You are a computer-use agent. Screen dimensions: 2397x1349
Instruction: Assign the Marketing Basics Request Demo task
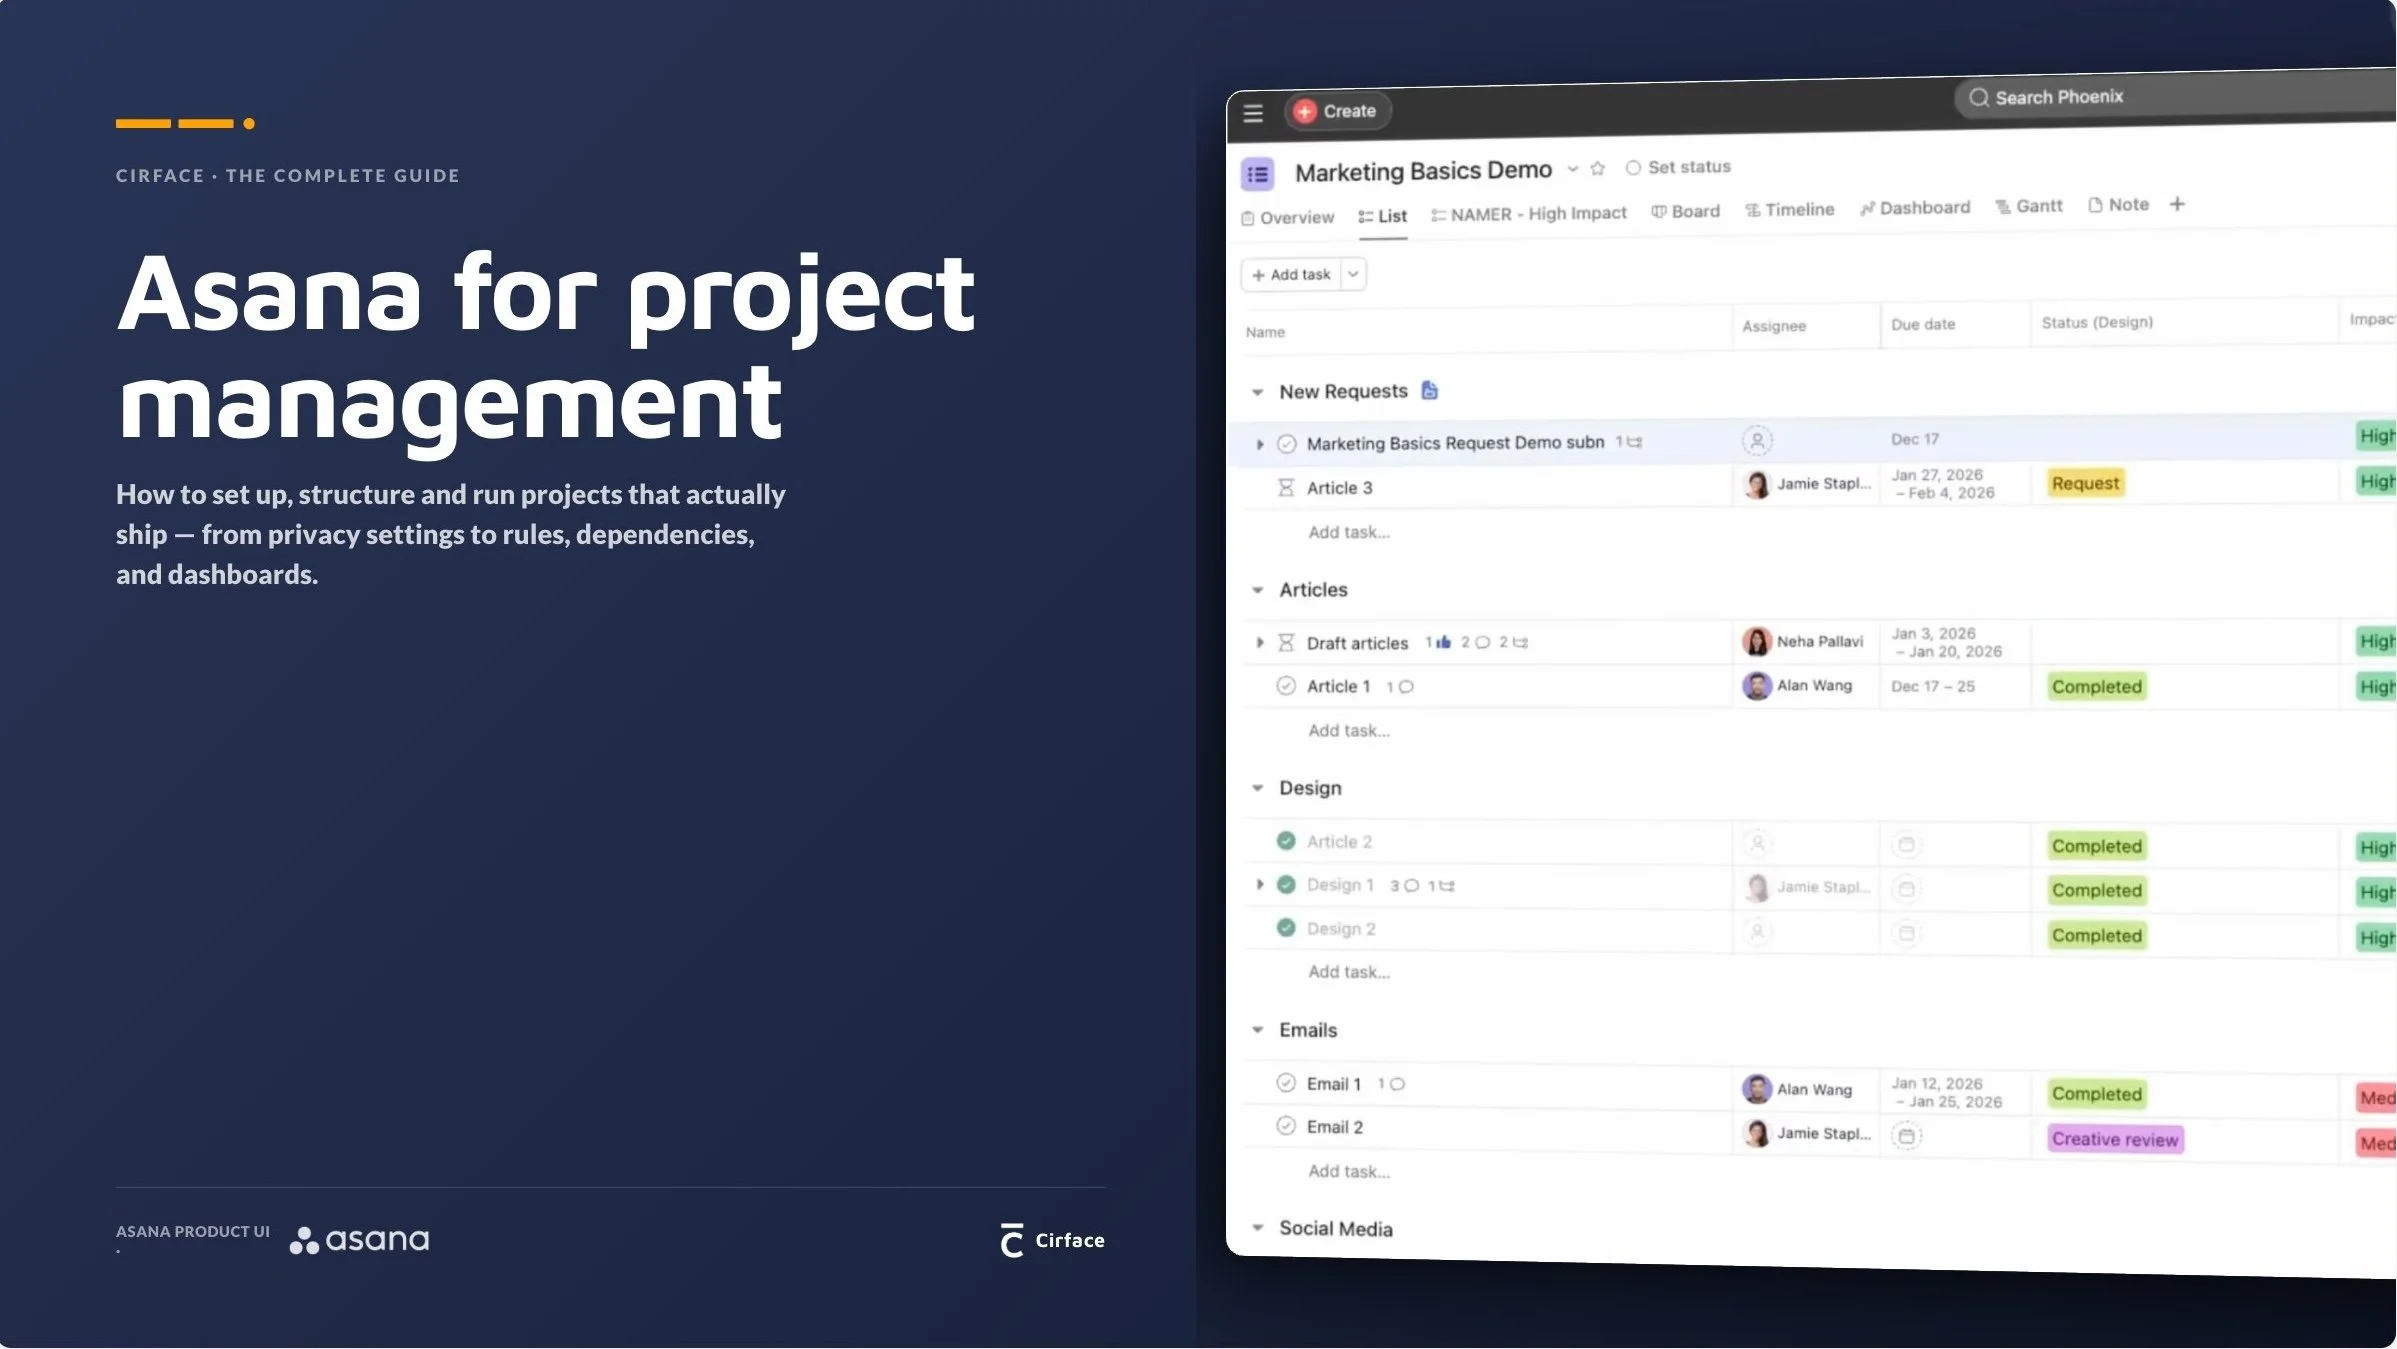[1757, 440]
